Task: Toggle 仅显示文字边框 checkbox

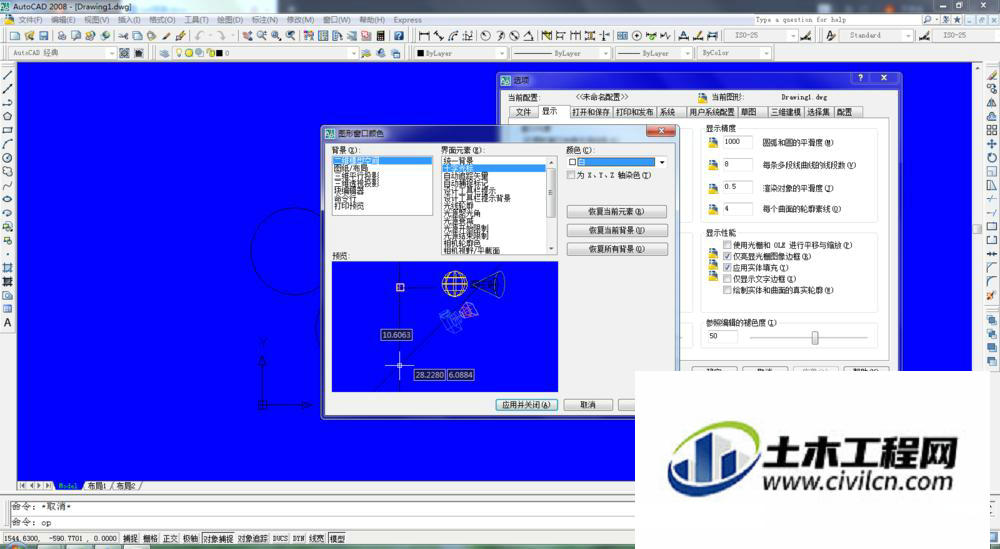Action: (727, 279)
